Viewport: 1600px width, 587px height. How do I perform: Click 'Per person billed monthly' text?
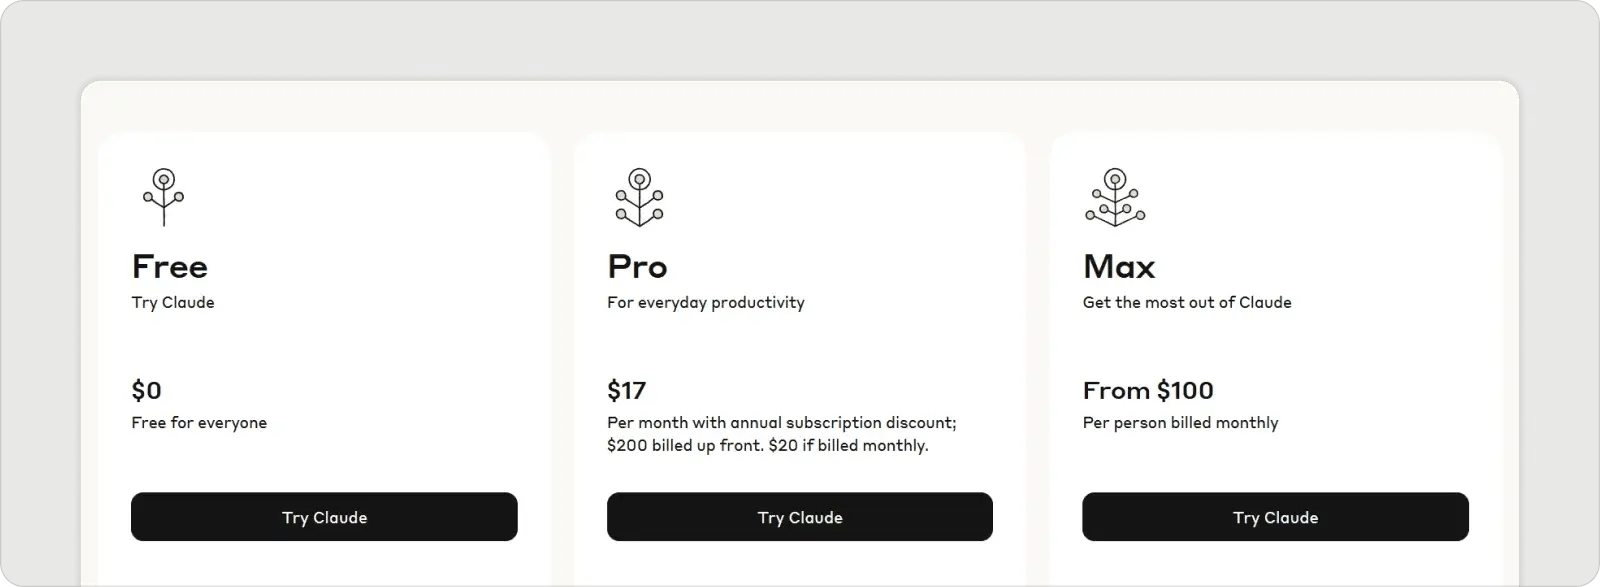click(x=1180, y=423)
